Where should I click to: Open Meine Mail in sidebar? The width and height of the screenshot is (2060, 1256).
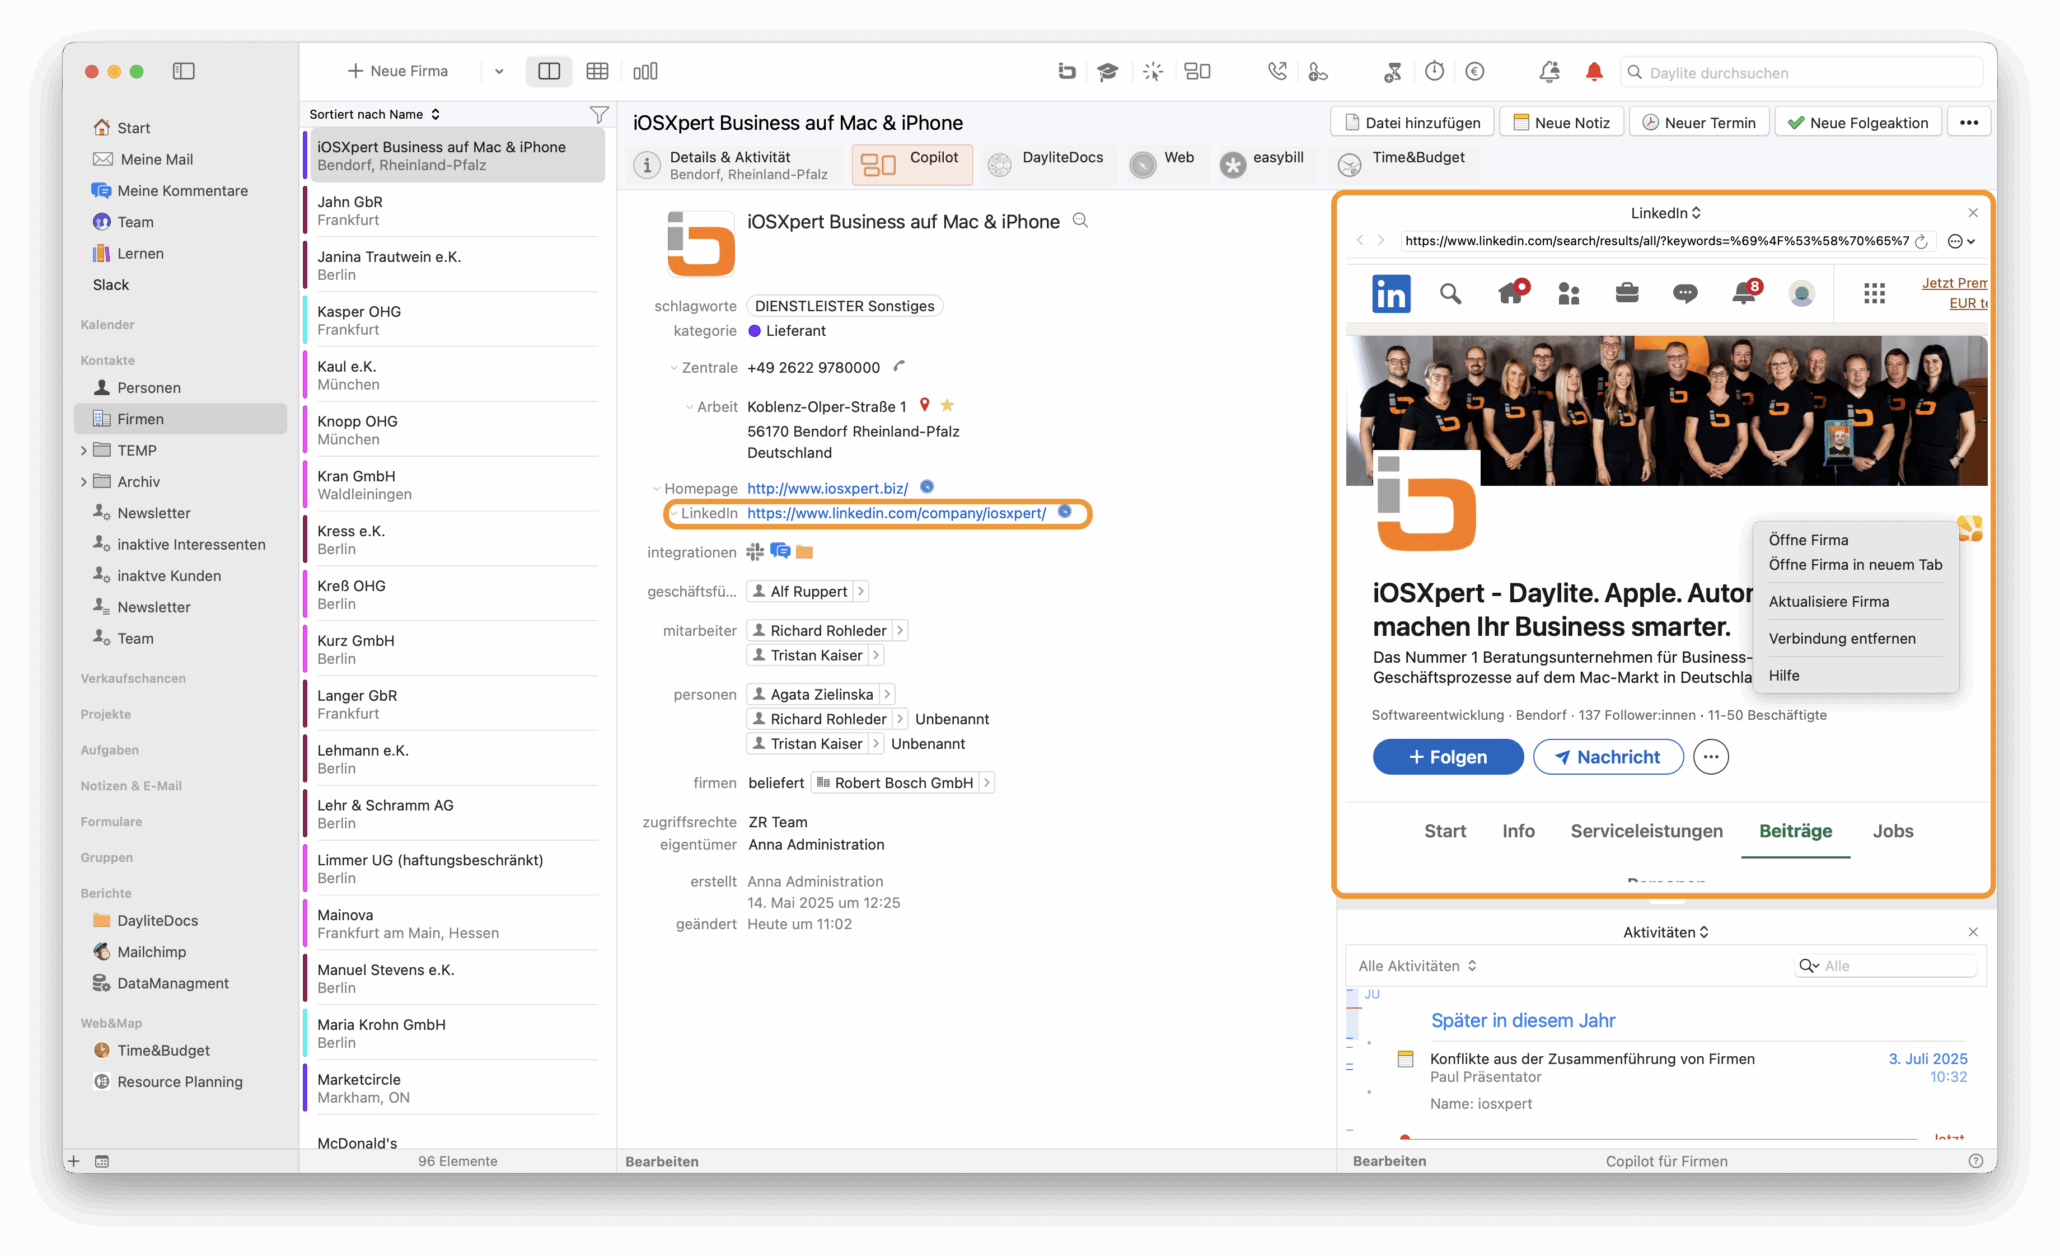(156, 159)
